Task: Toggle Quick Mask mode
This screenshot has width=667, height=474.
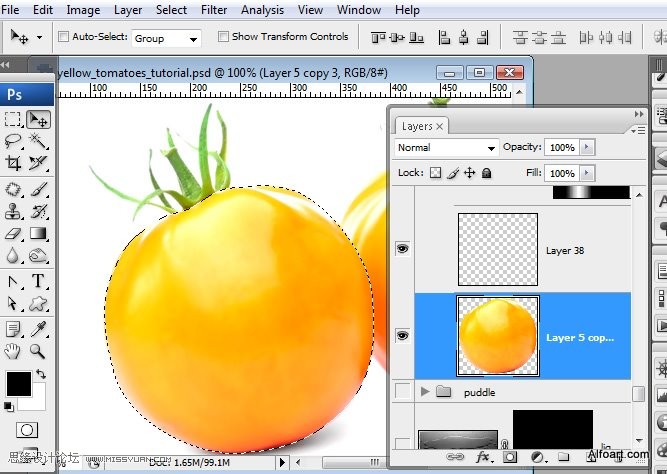Action: point(27,430)
